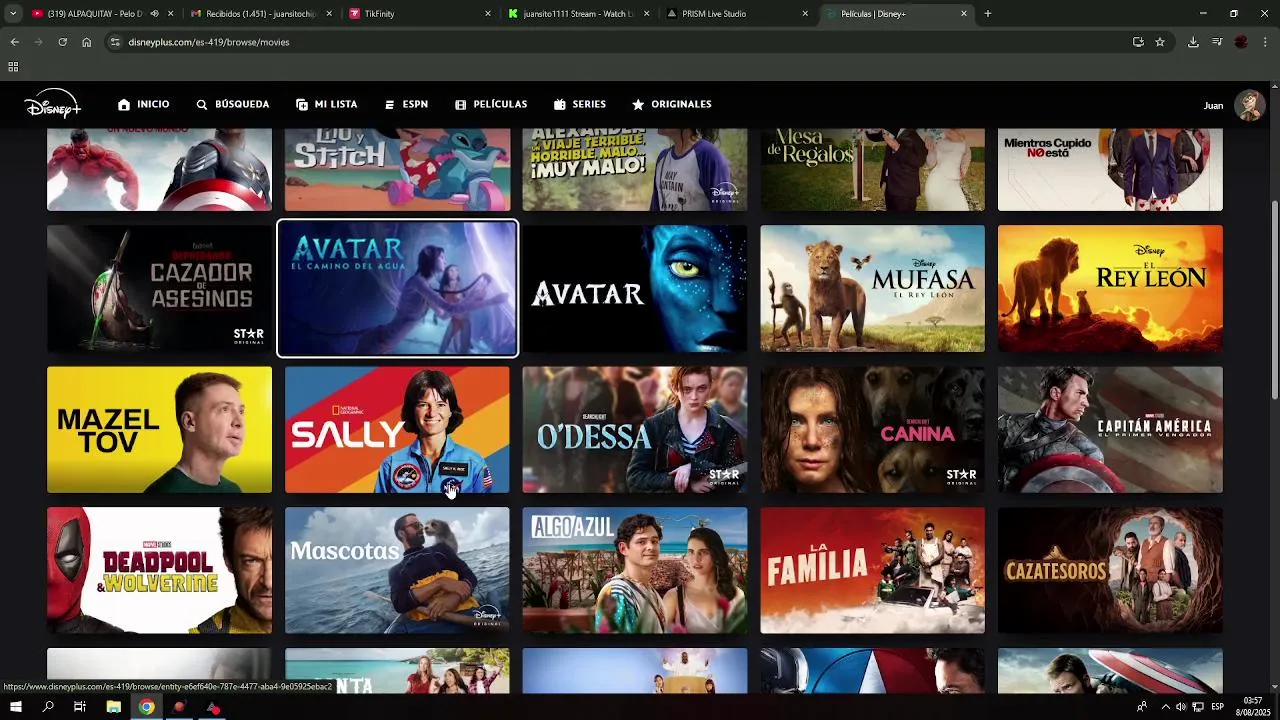1280x720 pixels.
Task: Open the Cazatesoros movie tile
Action: pyautogui.click(x=1110, y=570)
